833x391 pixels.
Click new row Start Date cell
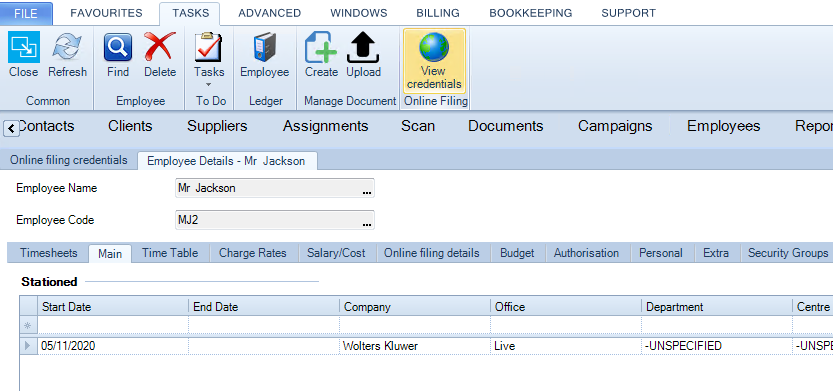[113, 325]
